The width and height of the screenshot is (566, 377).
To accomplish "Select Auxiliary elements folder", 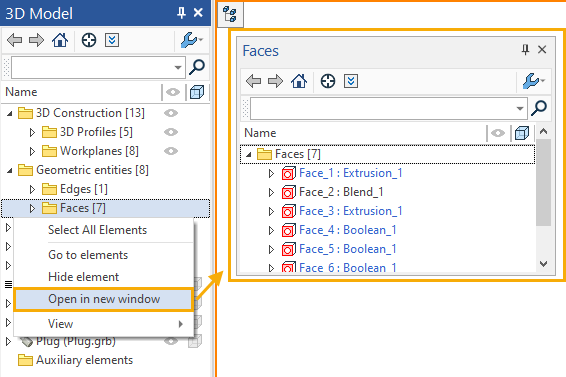I will click(75, 360).
